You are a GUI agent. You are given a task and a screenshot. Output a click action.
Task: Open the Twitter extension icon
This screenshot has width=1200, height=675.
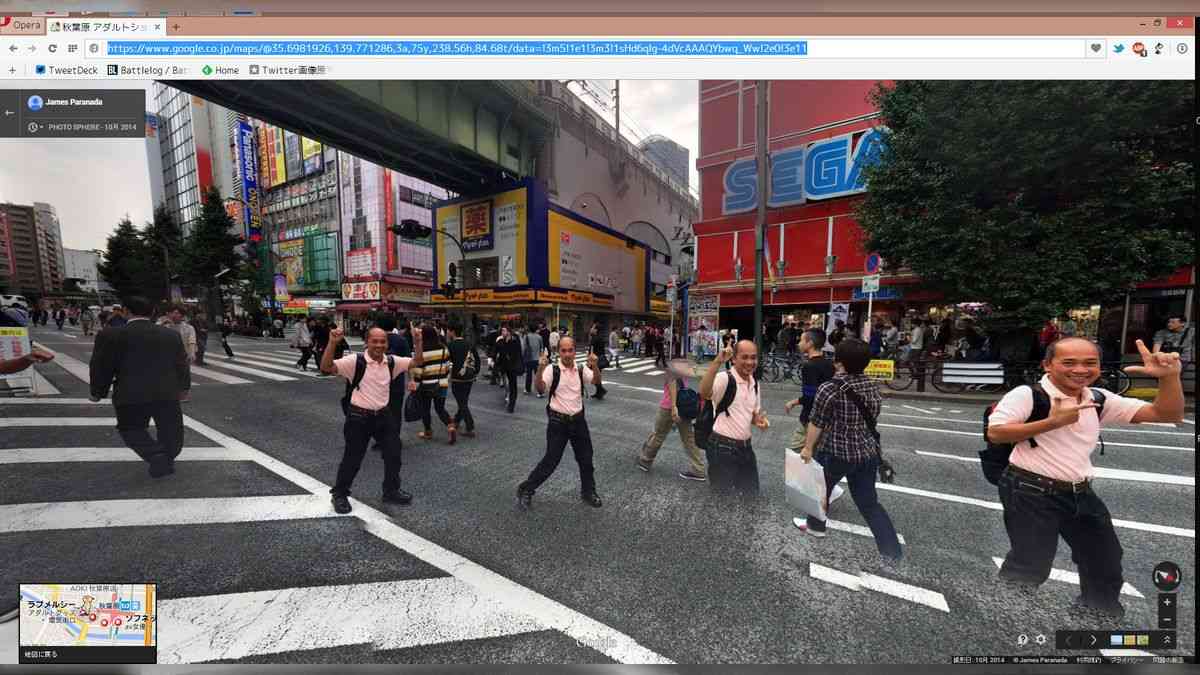tap(1119, 48)
